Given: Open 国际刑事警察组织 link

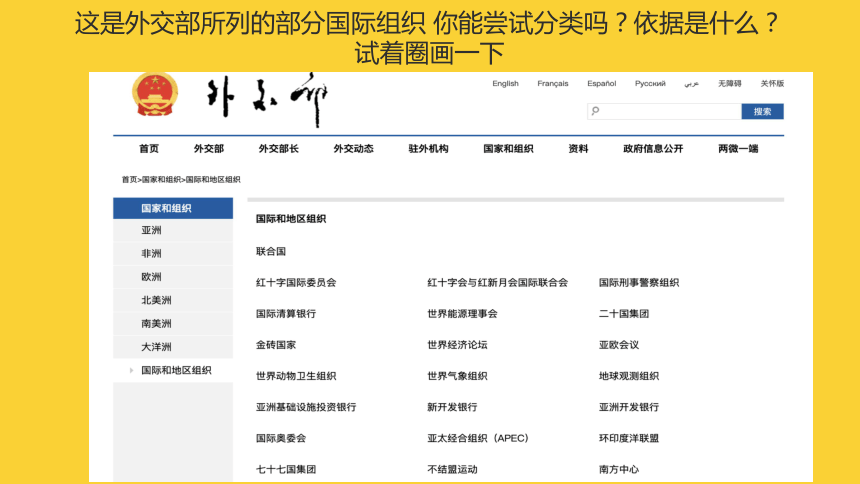Looking at the screenshot, I should click(x=639, y=283).
